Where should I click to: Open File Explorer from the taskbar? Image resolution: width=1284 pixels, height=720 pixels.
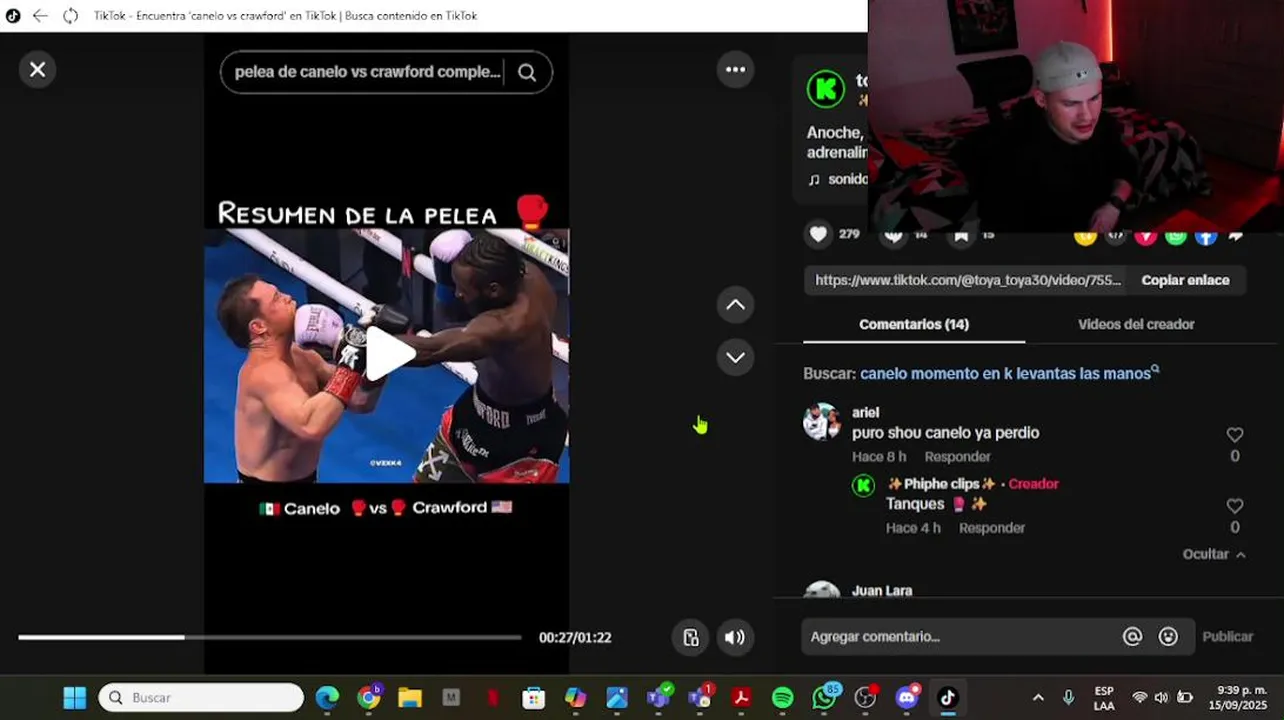pyautogui.click(x=410, y=698)
